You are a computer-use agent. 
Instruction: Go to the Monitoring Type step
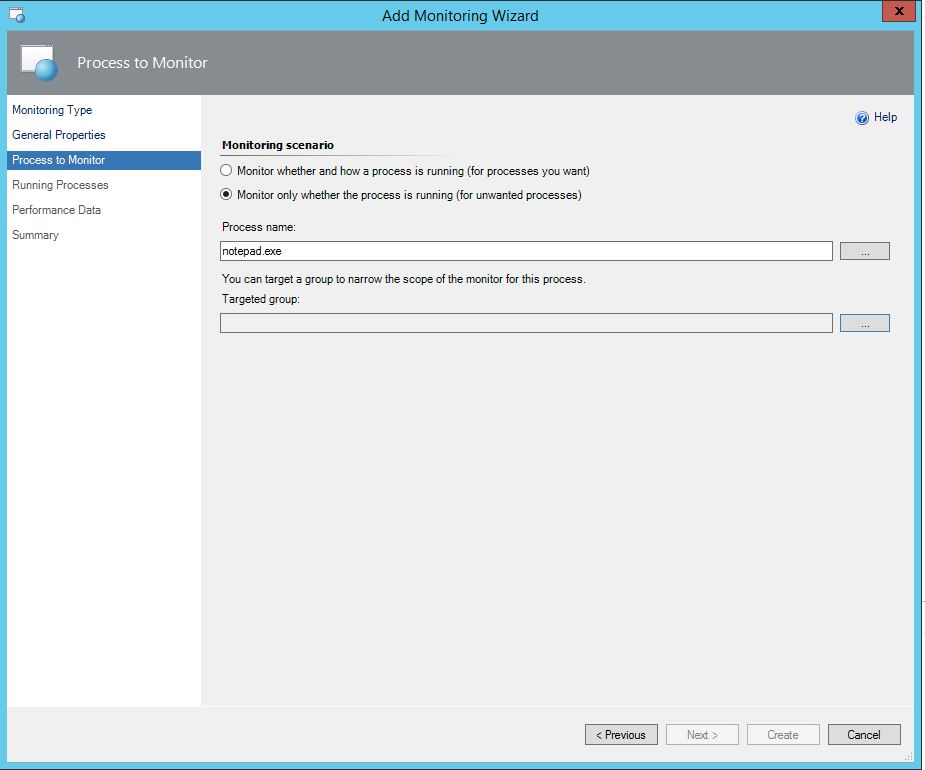pos(52,110)
